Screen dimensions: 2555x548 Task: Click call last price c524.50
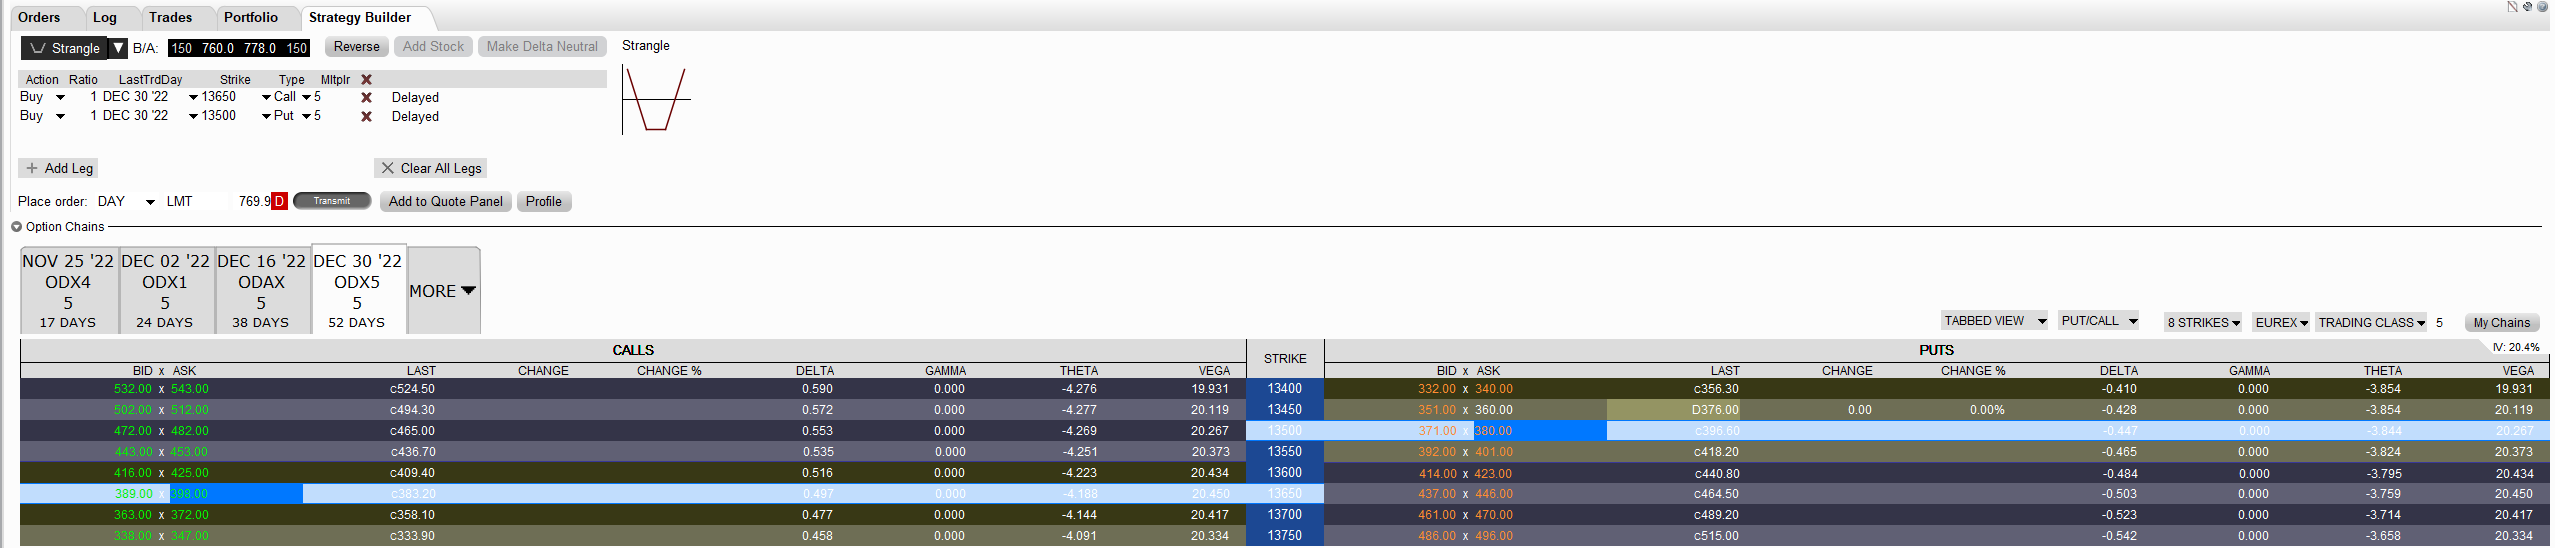(412, 389)
